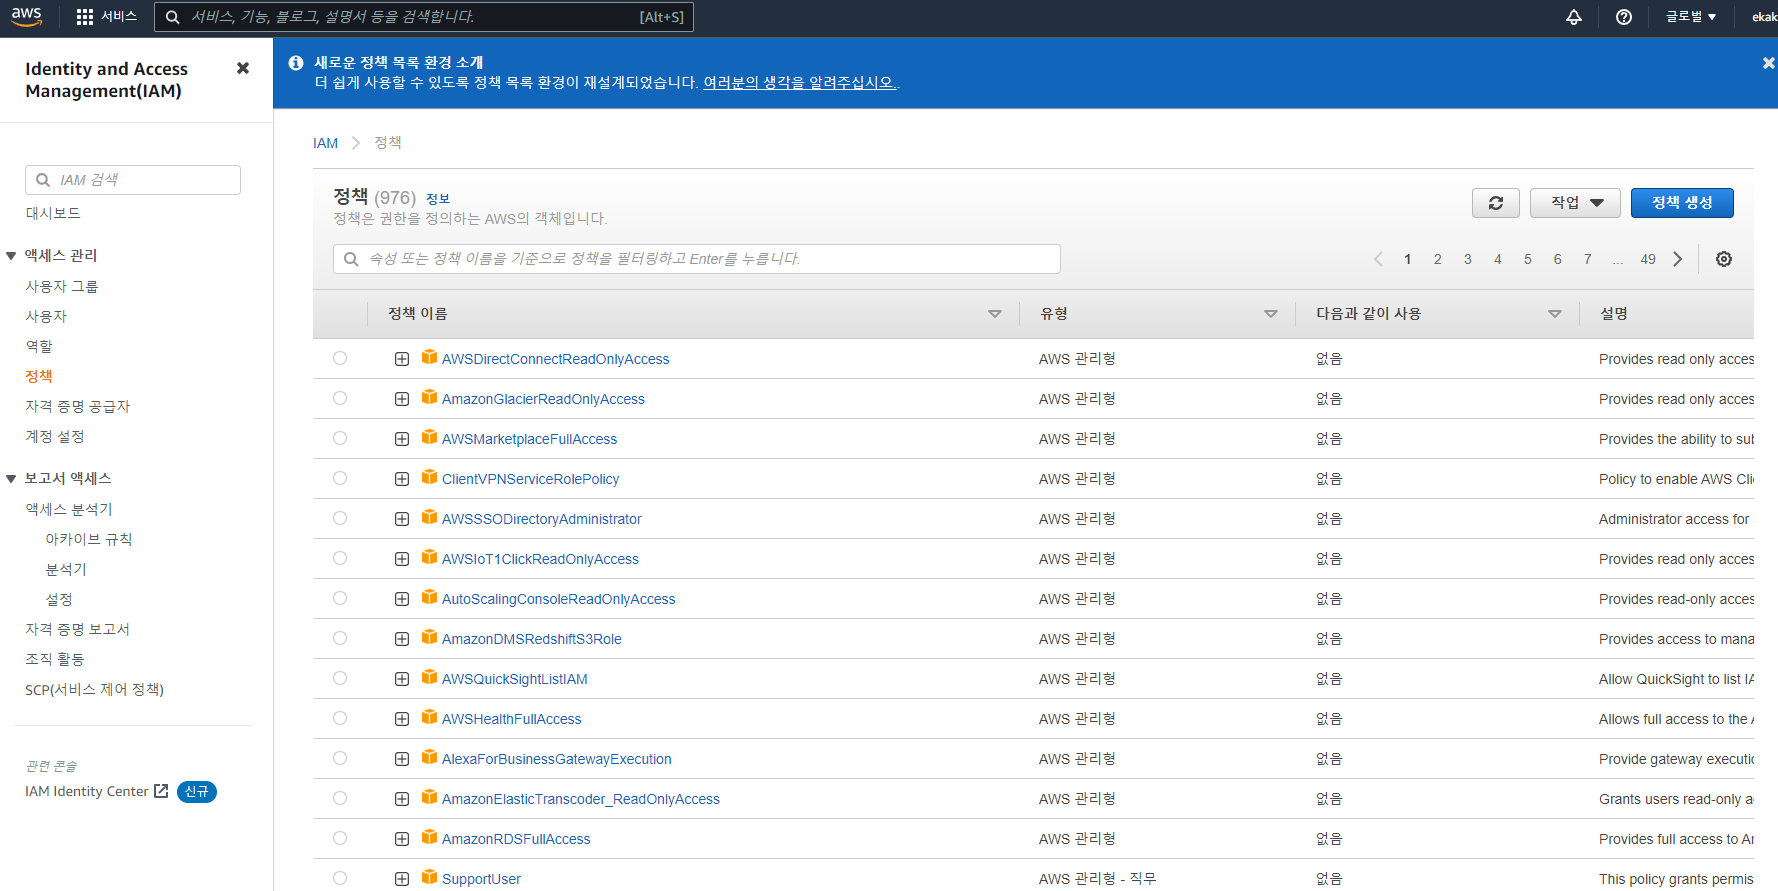Open the AWS home logo
Screen dimensions: 1778x891
[x=27, y=17]
